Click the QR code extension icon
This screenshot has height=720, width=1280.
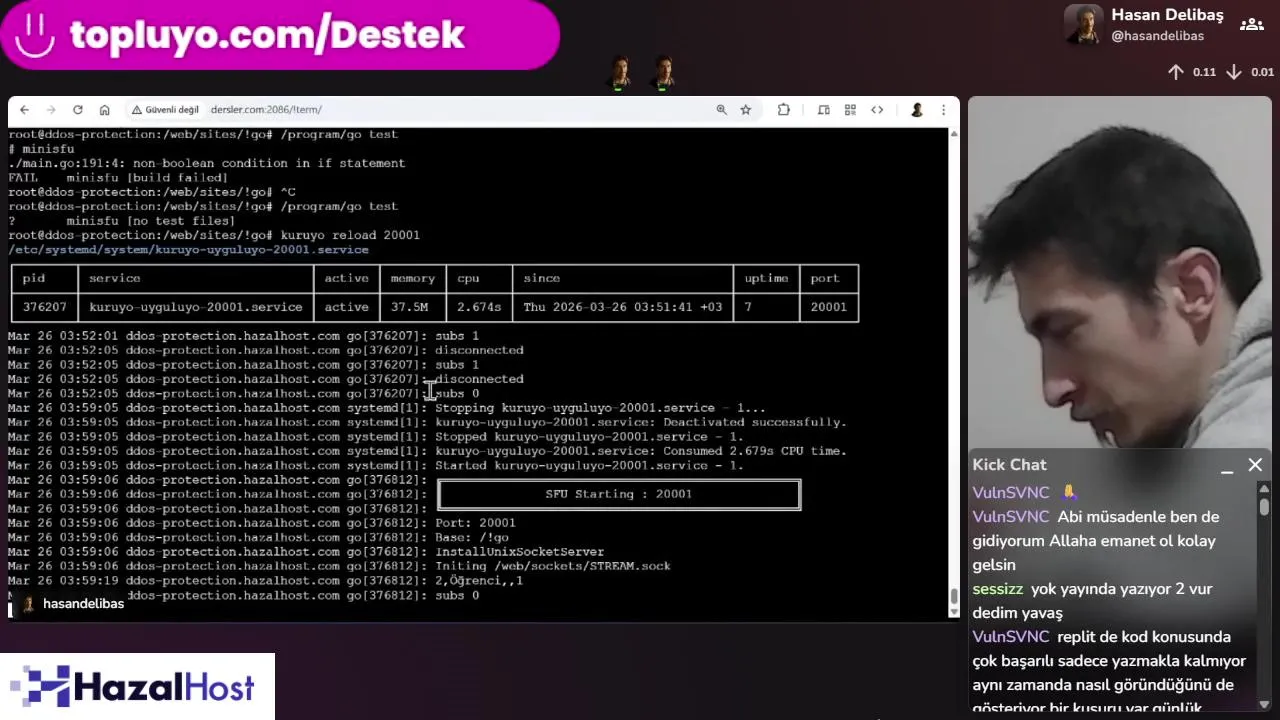[x=850, y=110]
